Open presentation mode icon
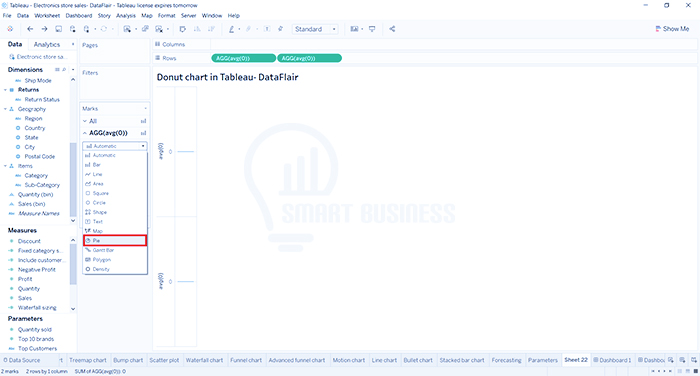This screenshot has width=700, height=376. pyautogui.click(x=372, y=29)
